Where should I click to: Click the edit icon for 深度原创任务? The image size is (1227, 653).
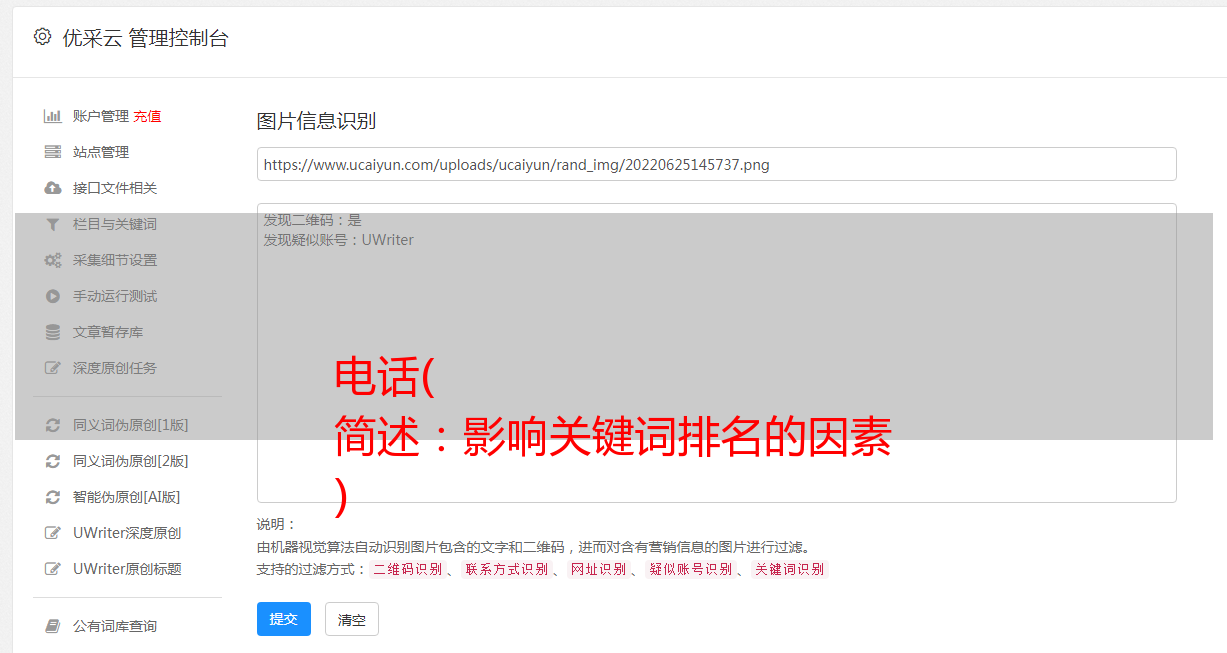click(x=53, y=368)
